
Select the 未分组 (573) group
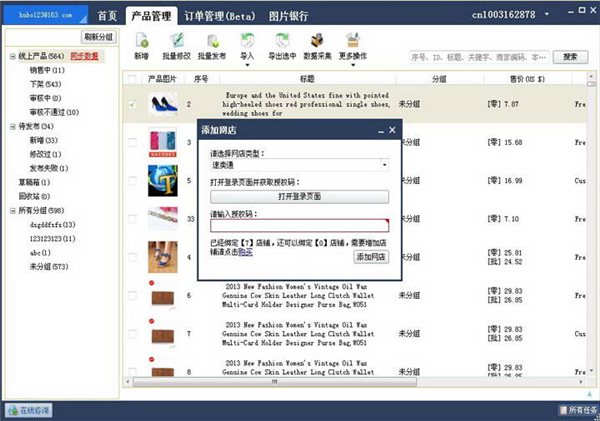(49, 267)
